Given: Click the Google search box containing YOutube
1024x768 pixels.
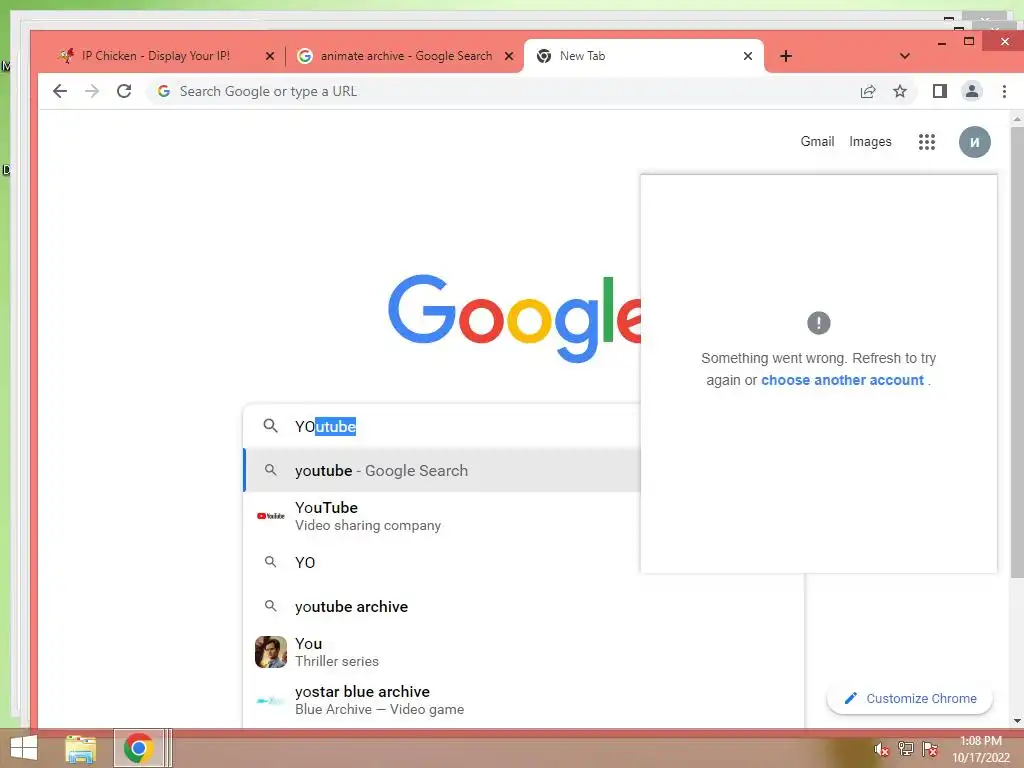Looking at the screenshot, I should (441, 426).
